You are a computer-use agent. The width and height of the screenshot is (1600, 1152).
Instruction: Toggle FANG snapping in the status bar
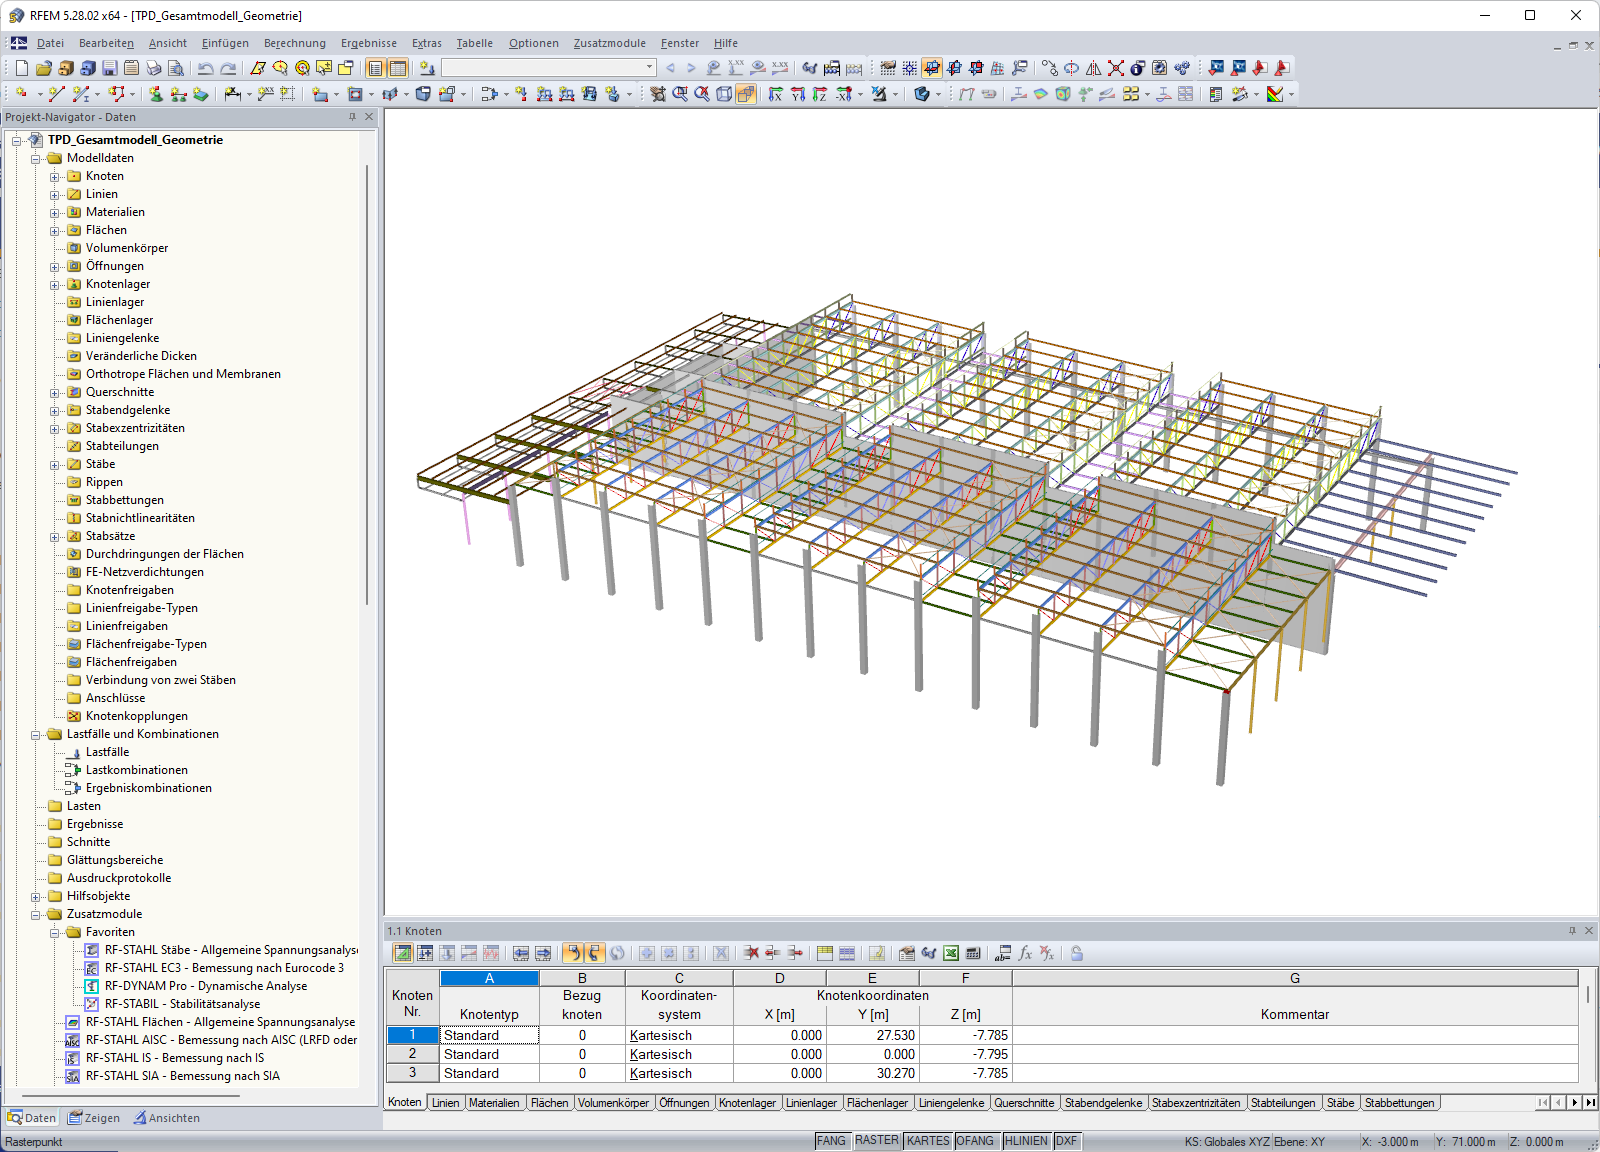833,1140
